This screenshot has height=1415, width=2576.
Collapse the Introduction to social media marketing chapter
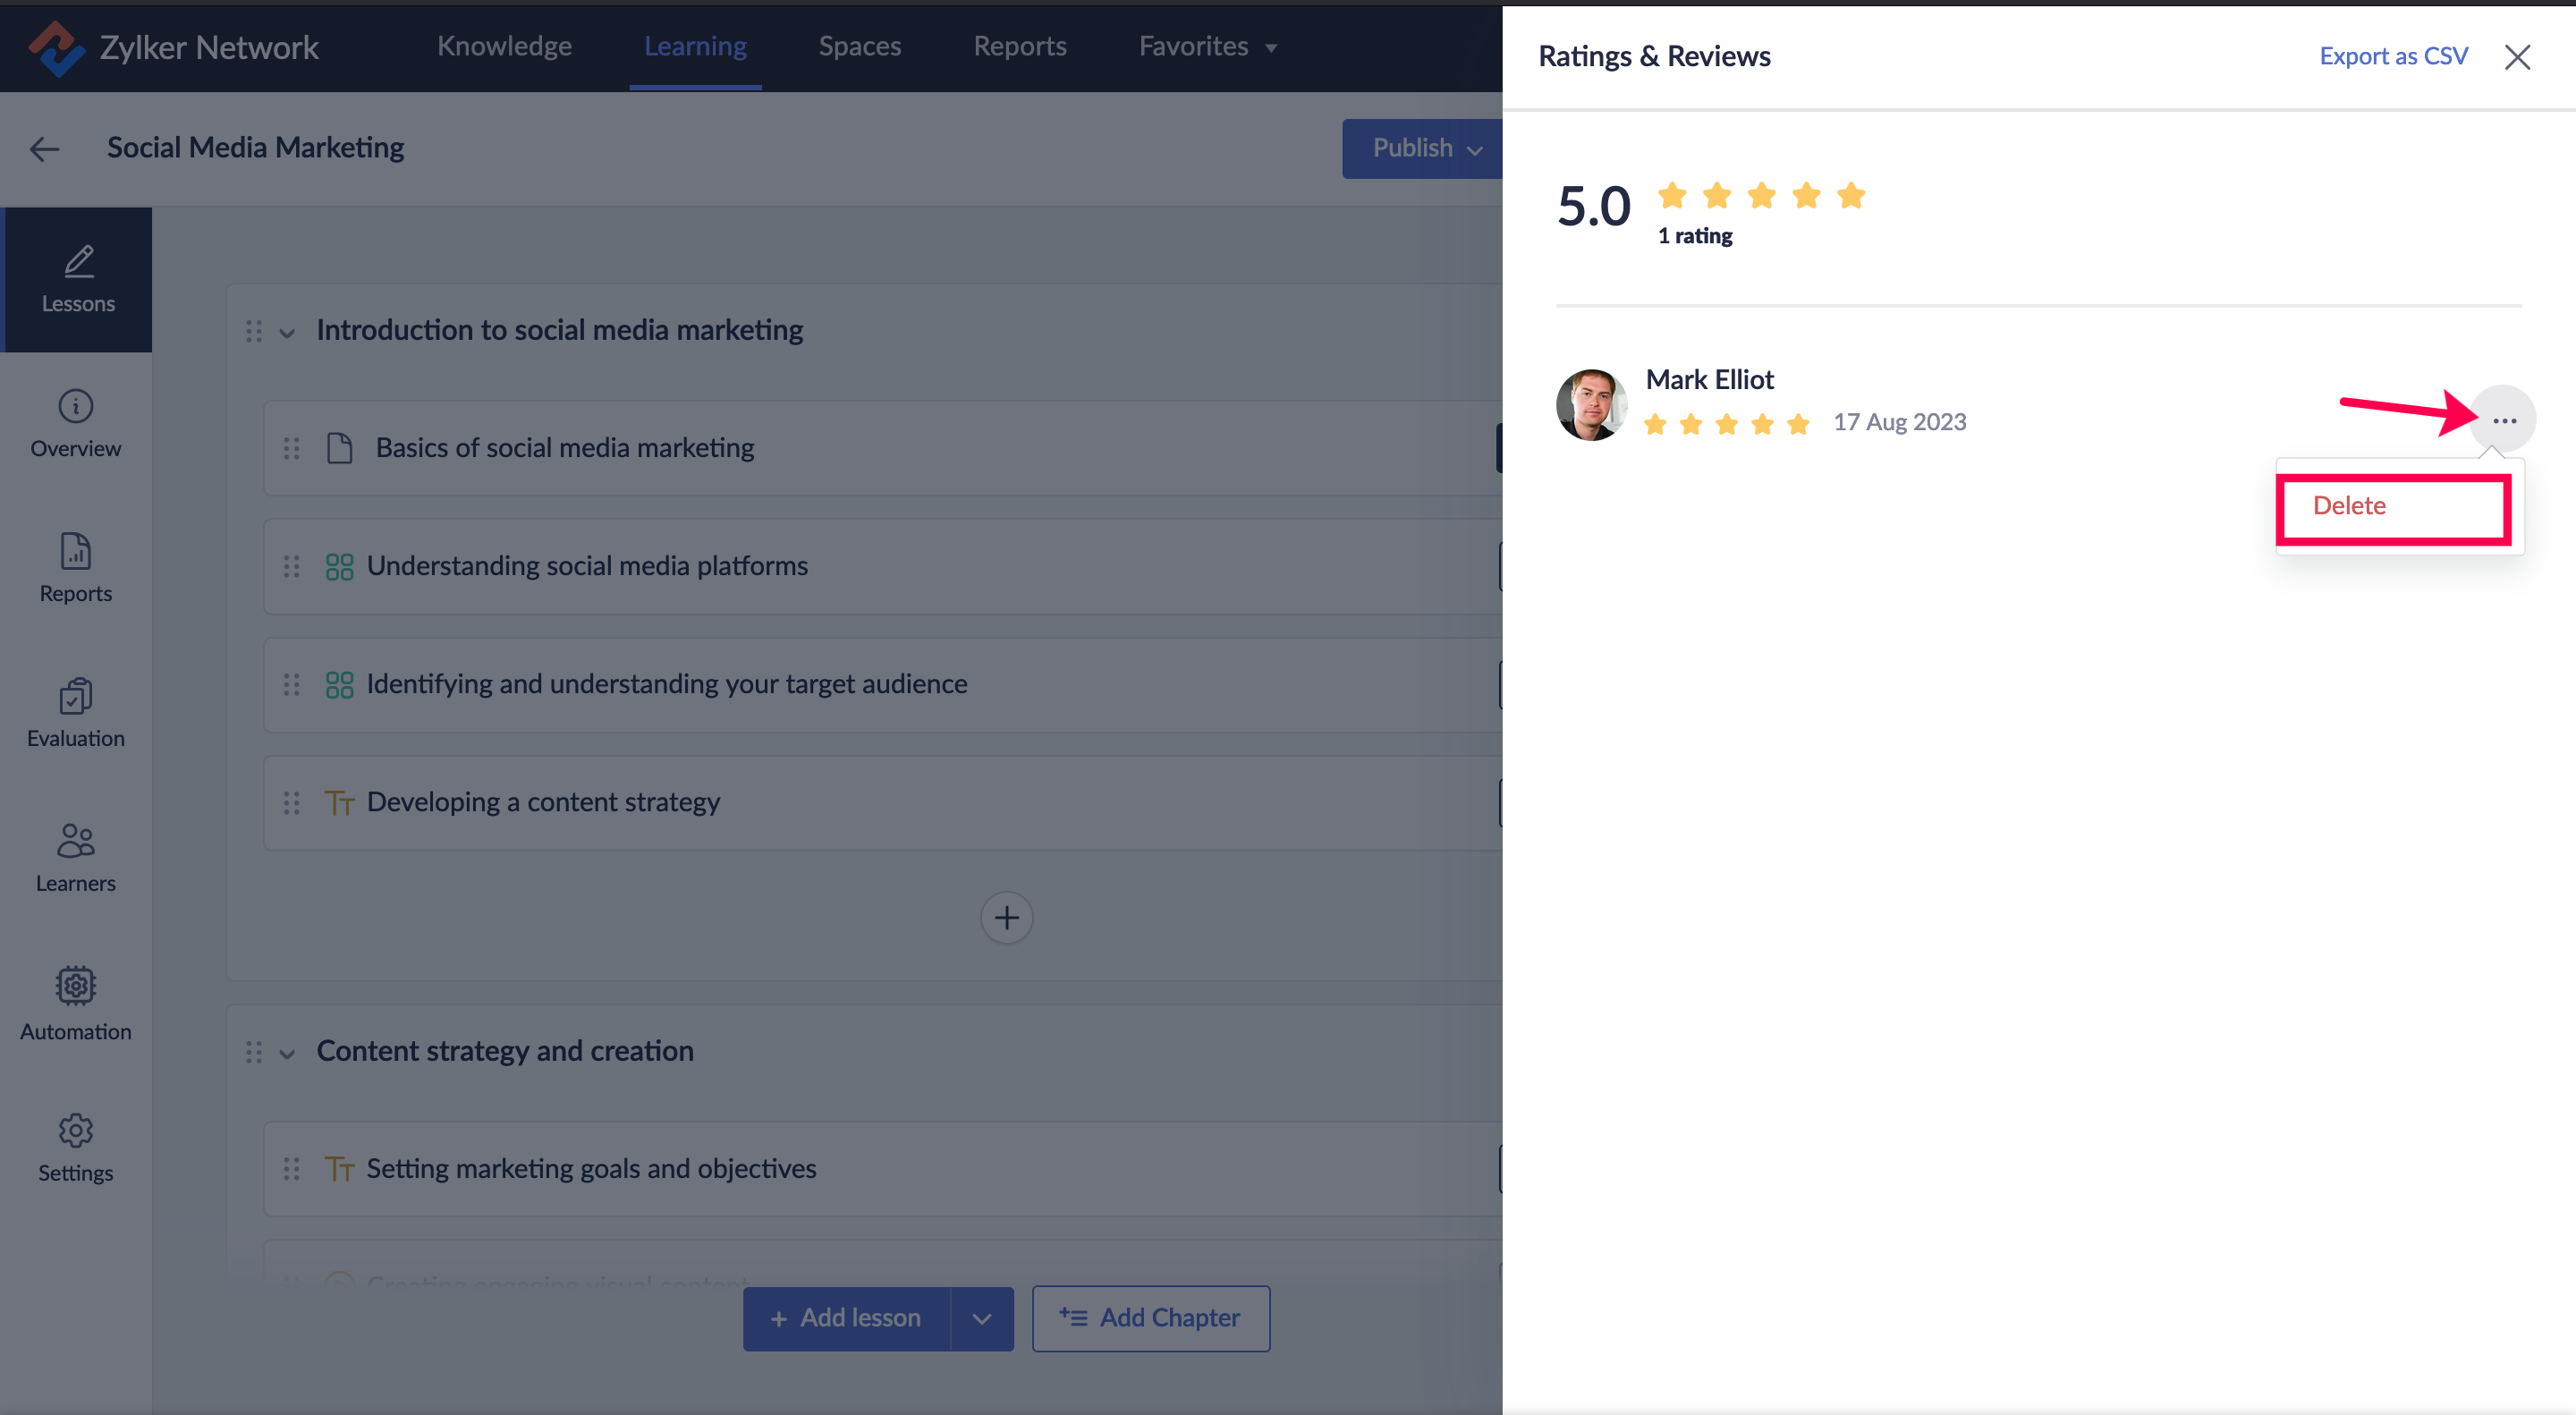tap(287, 332)
